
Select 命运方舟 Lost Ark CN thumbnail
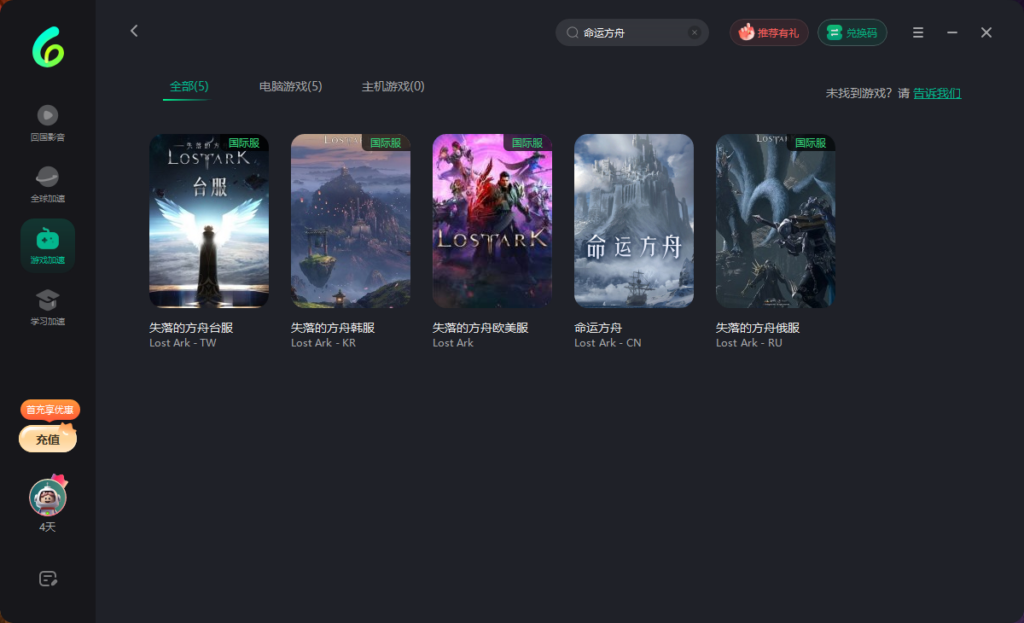(633, 221)
